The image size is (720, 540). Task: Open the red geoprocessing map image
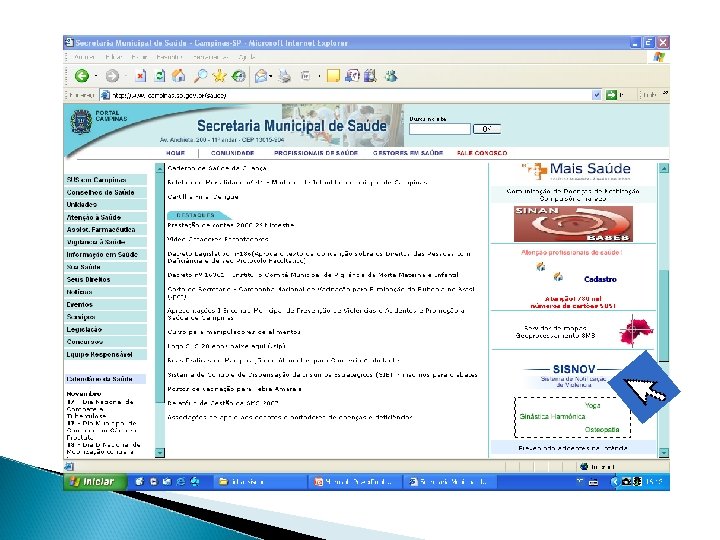point(636,331)
